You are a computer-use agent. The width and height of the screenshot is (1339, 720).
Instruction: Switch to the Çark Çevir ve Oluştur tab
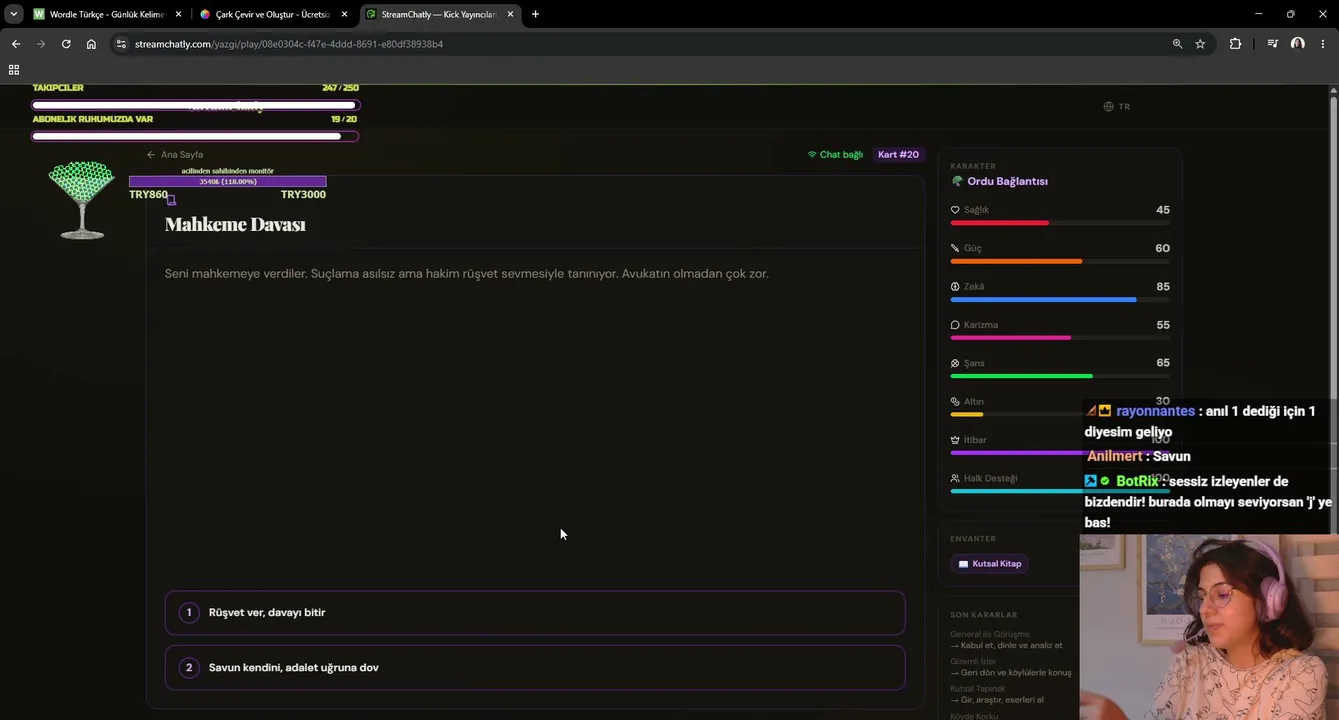[x=273, y=14]
